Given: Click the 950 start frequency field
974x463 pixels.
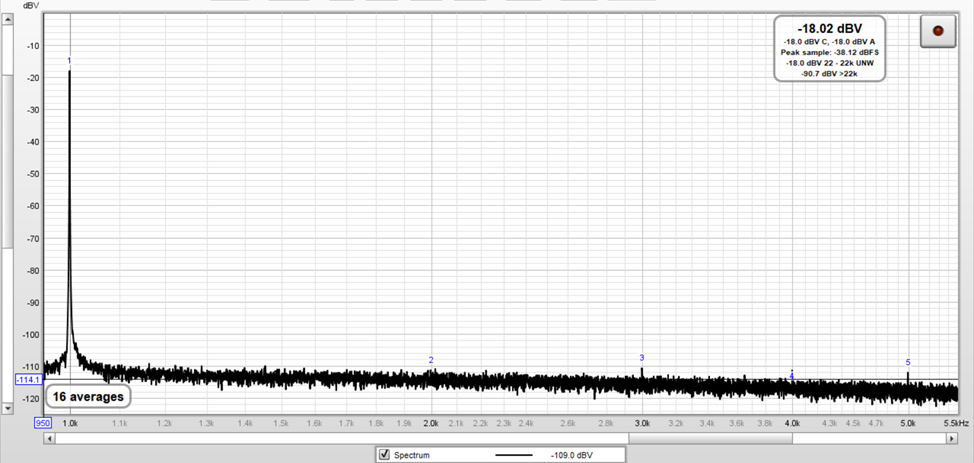Looking at the screenshot, I should [43, 423].
